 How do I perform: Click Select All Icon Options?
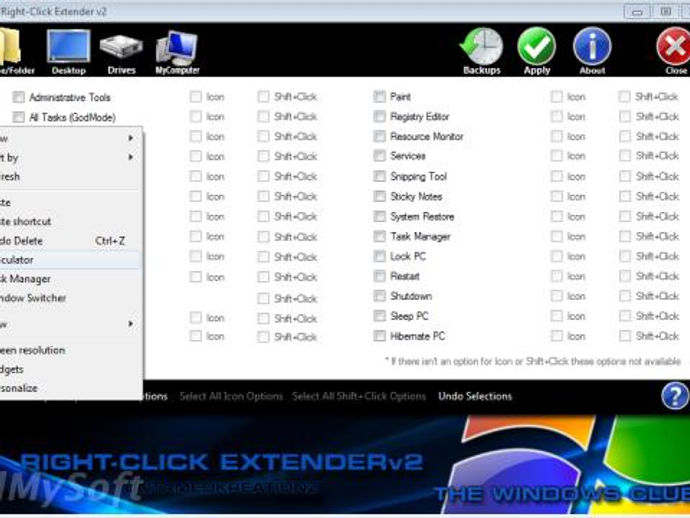point(231,396)
